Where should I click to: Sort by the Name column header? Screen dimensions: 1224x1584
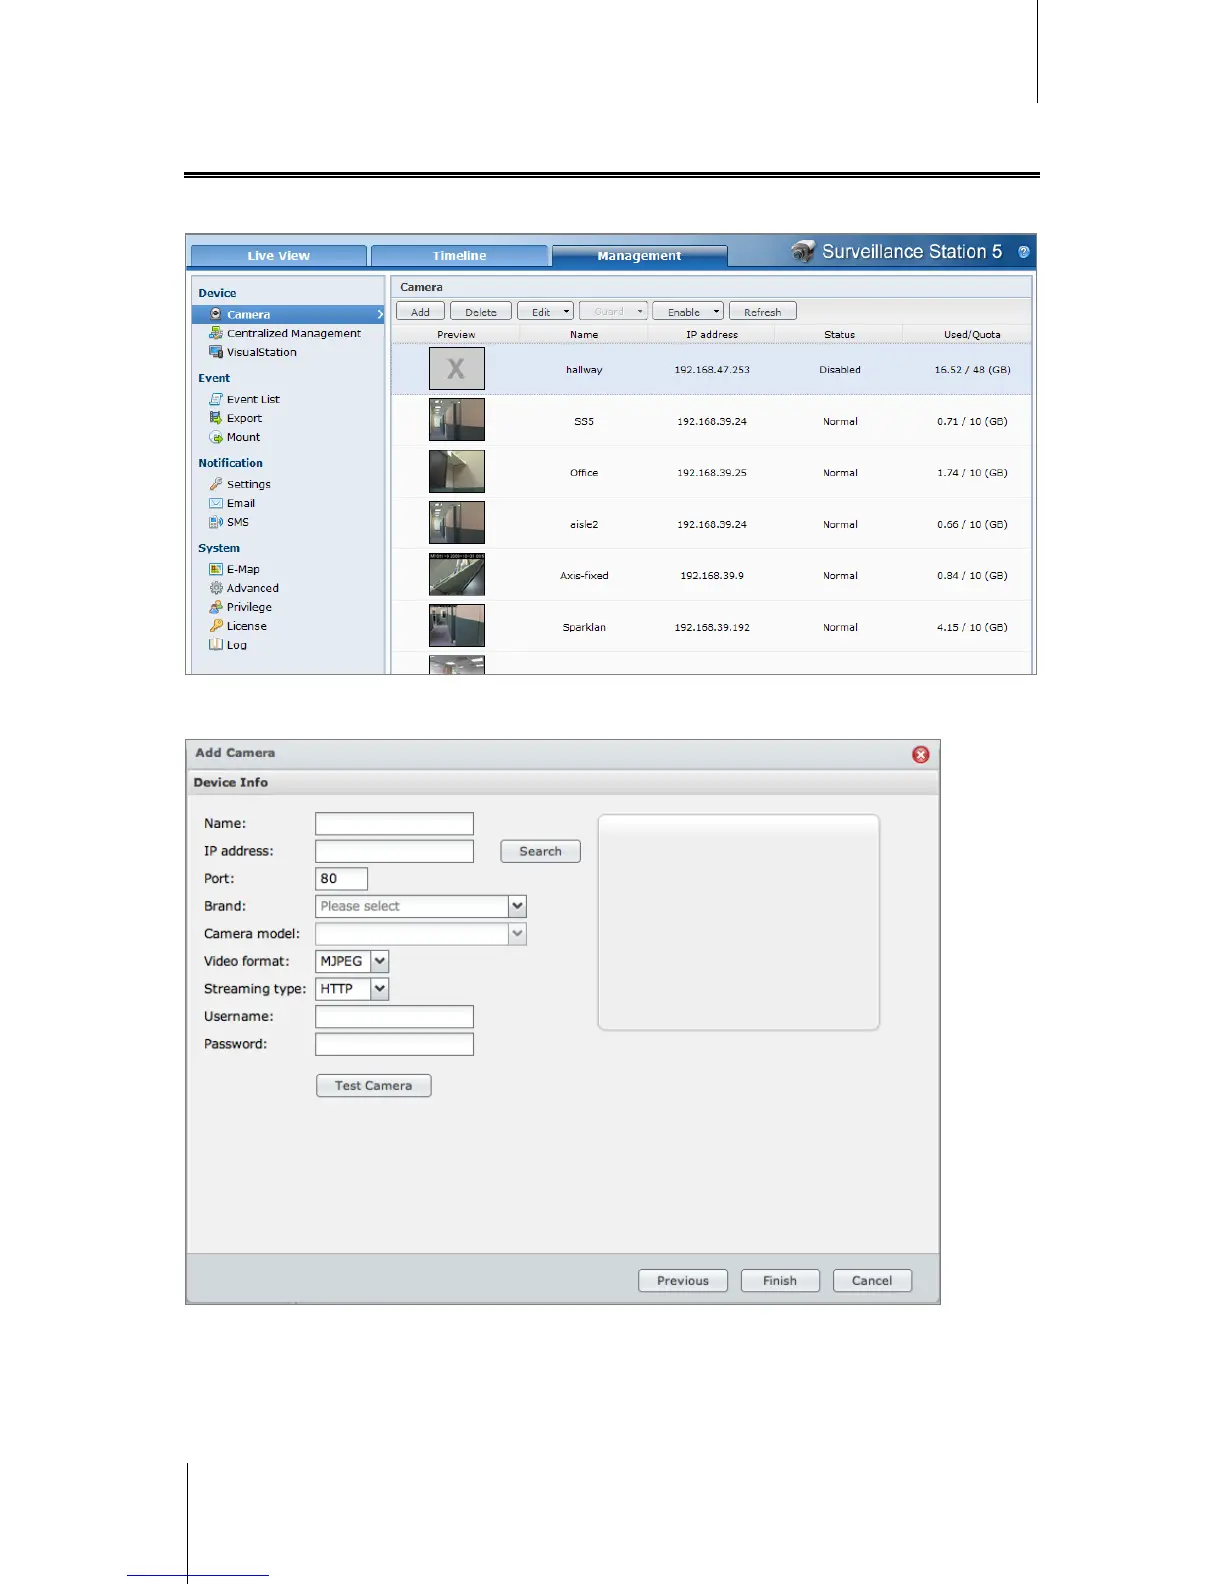[x=584, y=335]
